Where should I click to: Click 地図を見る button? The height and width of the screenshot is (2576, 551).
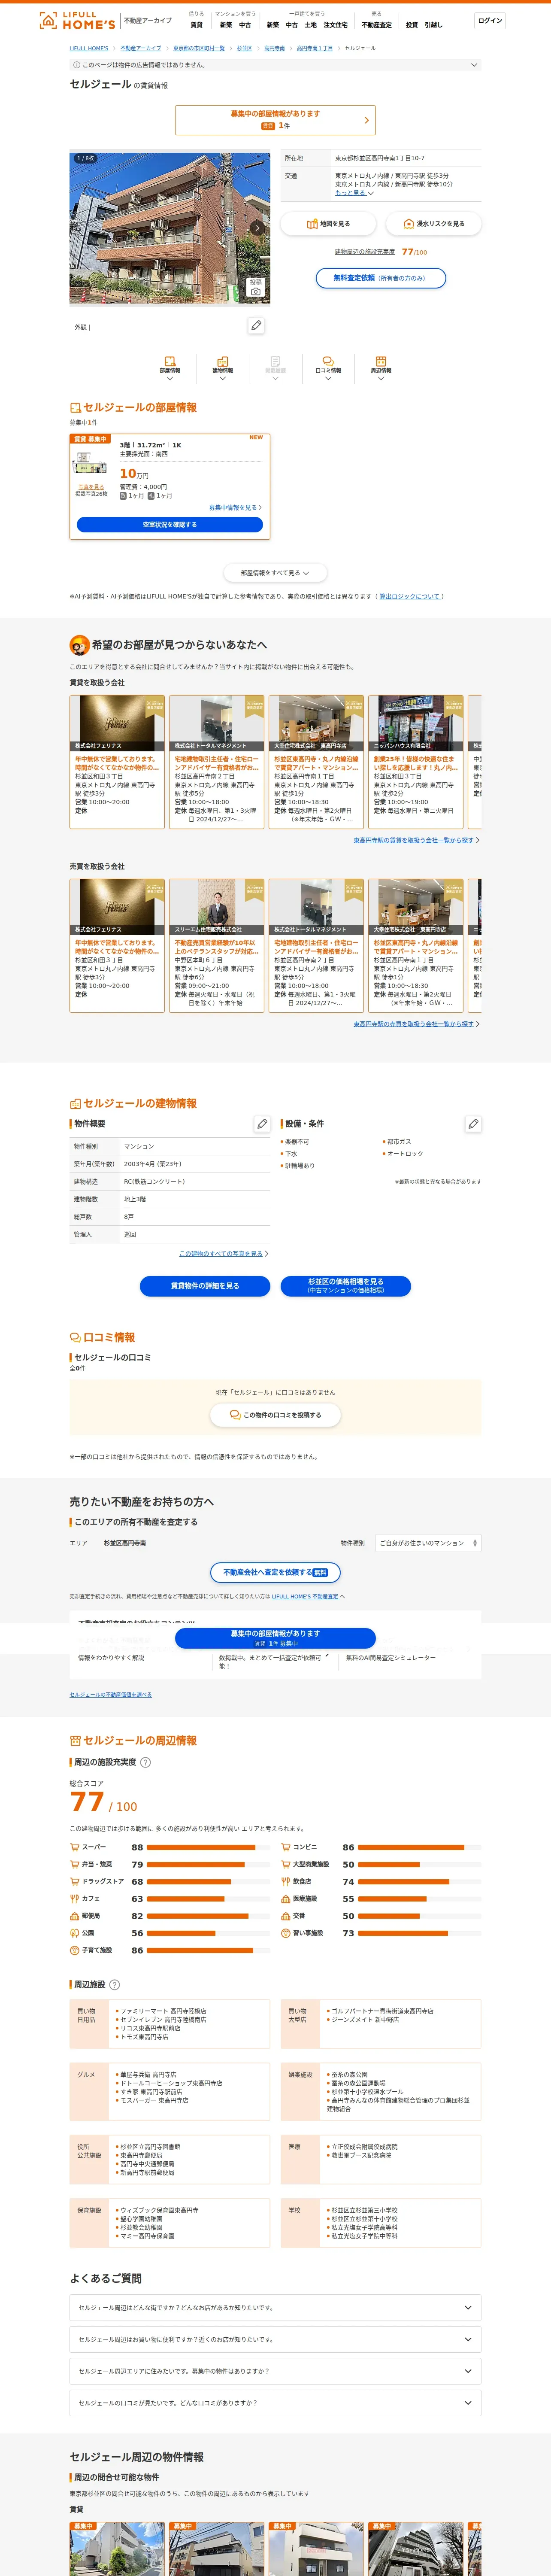(328, 224)
